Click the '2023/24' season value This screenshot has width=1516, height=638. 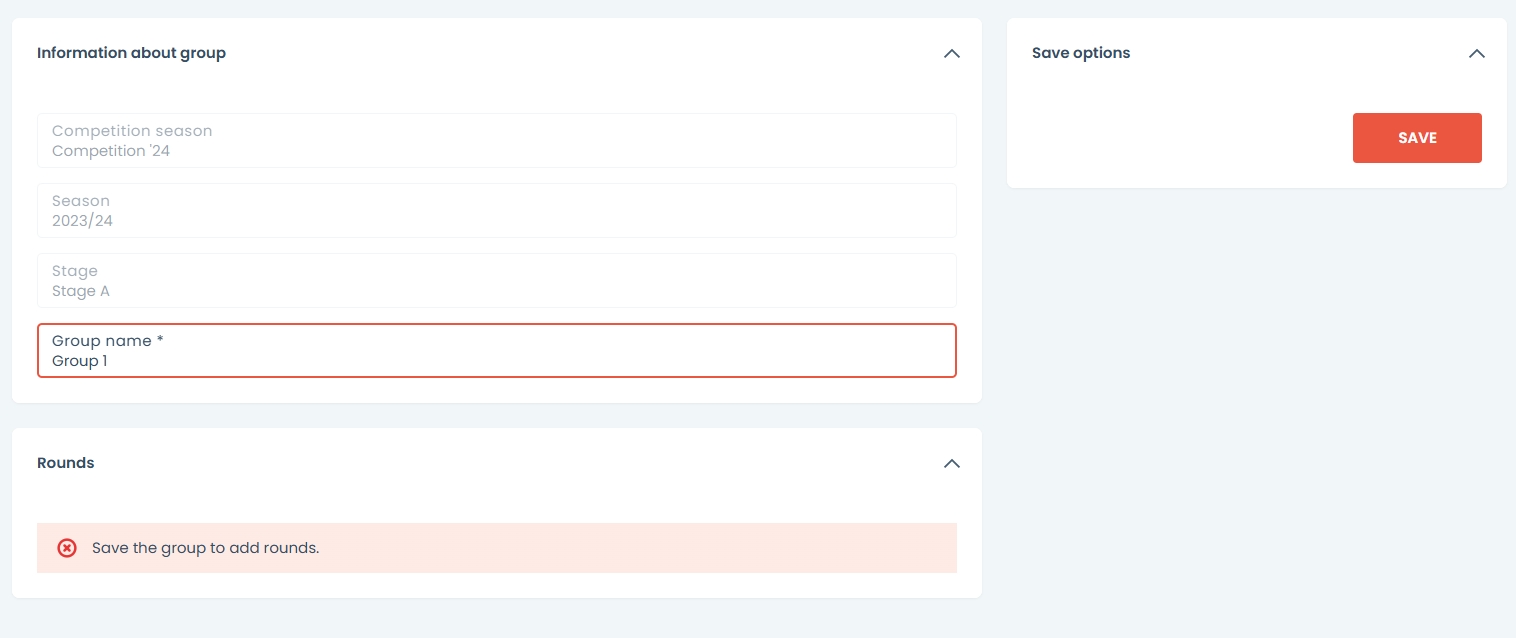click(82, 221)
